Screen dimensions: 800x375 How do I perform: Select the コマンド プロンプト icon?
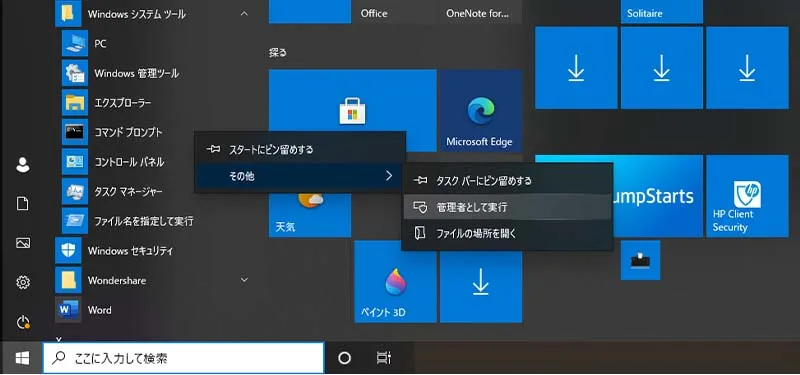[x=75, y=132]
